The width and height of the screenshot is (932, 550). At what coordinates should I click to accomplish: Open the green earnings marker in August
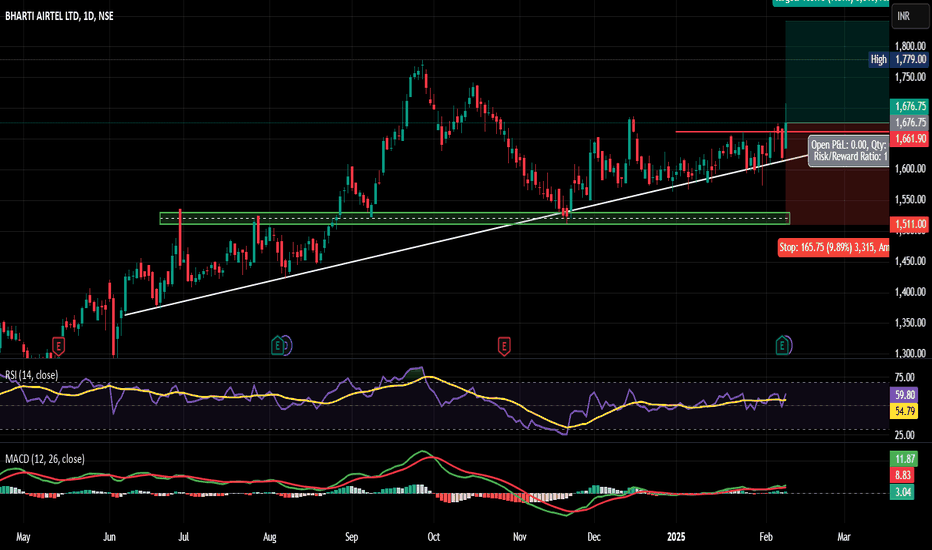278,345
